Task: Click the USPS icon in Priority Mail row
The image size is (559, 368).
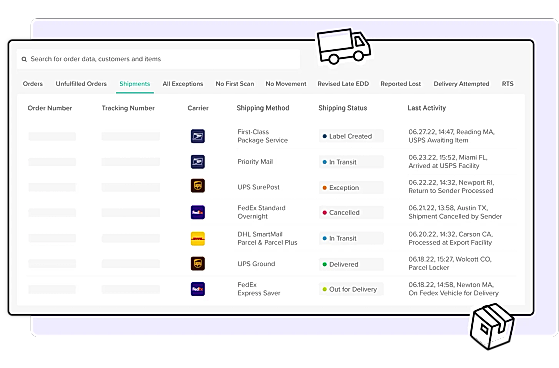Action: point(198,162)
